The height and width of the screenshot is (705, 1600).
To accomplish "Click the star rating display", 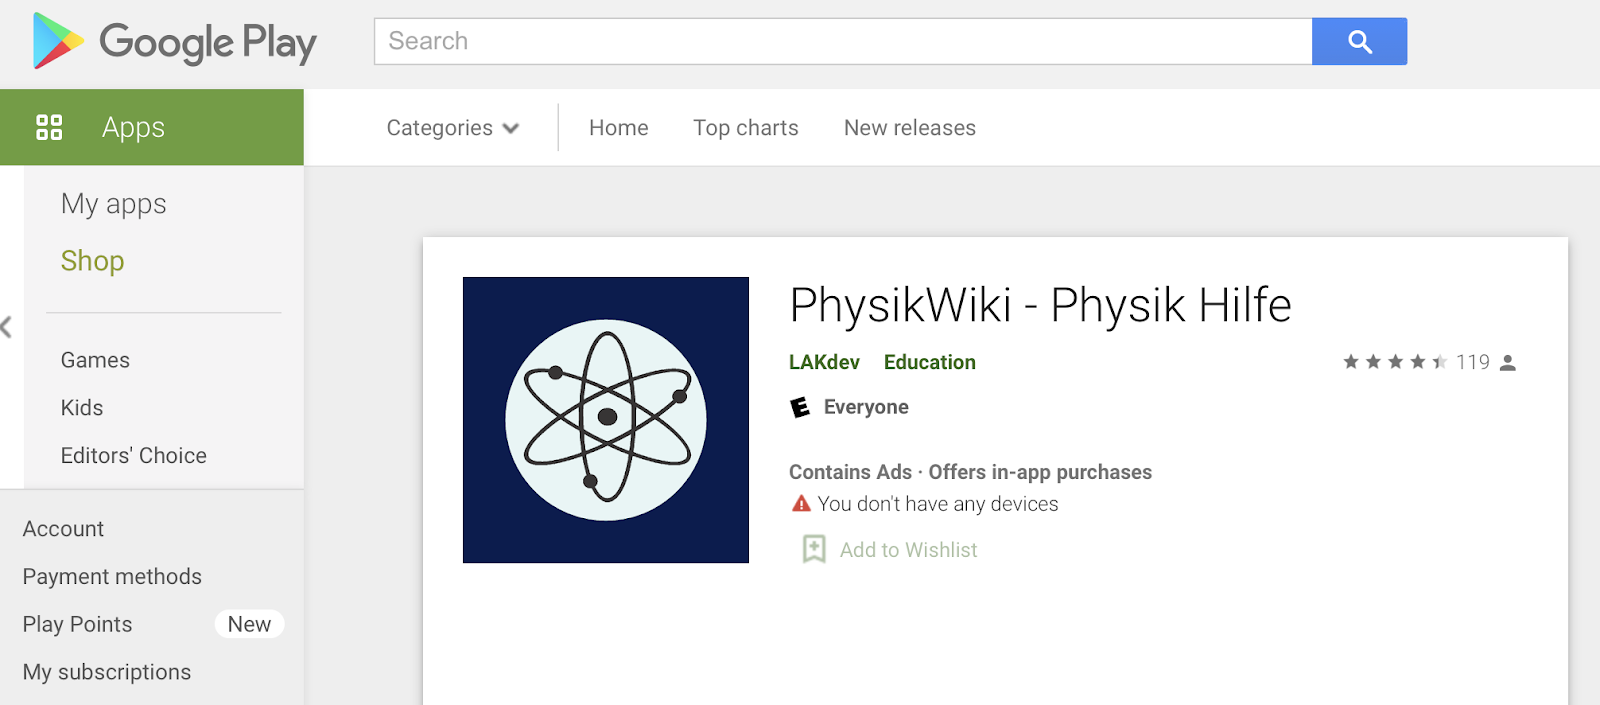I will (1395, 362).
